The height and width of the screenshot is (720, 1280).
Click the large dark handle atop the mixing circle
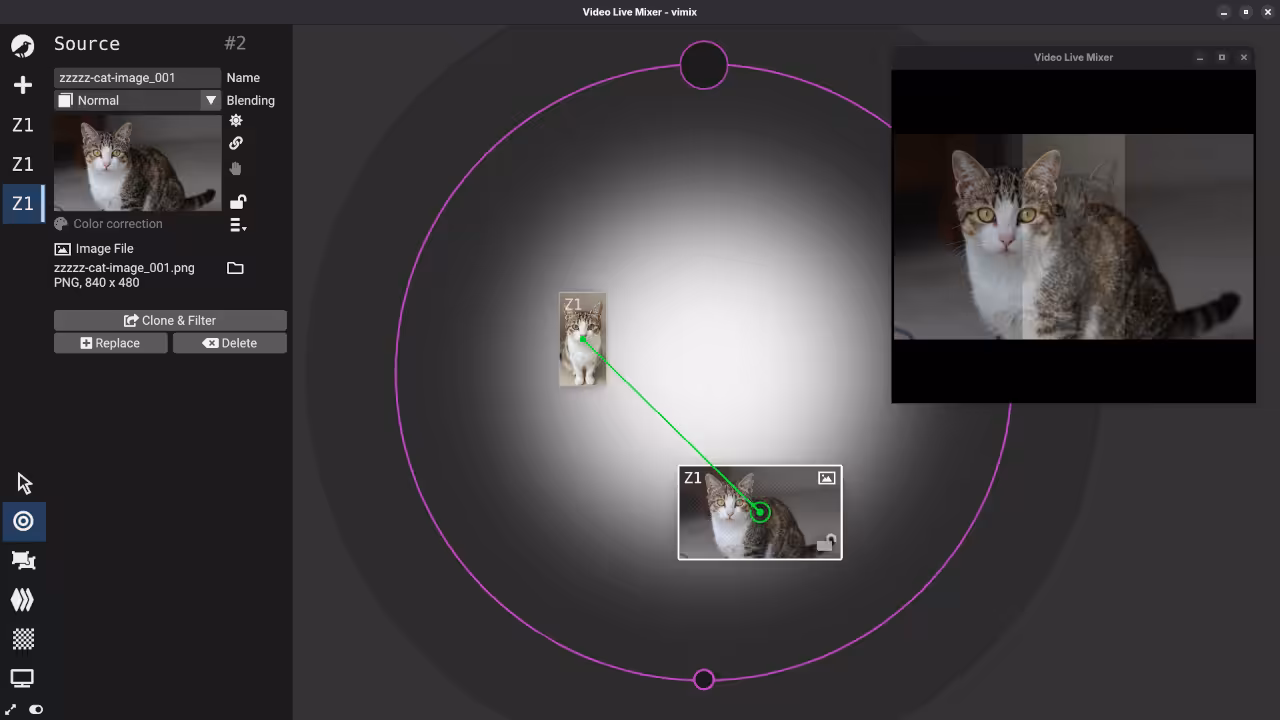(x=704, y=65)
